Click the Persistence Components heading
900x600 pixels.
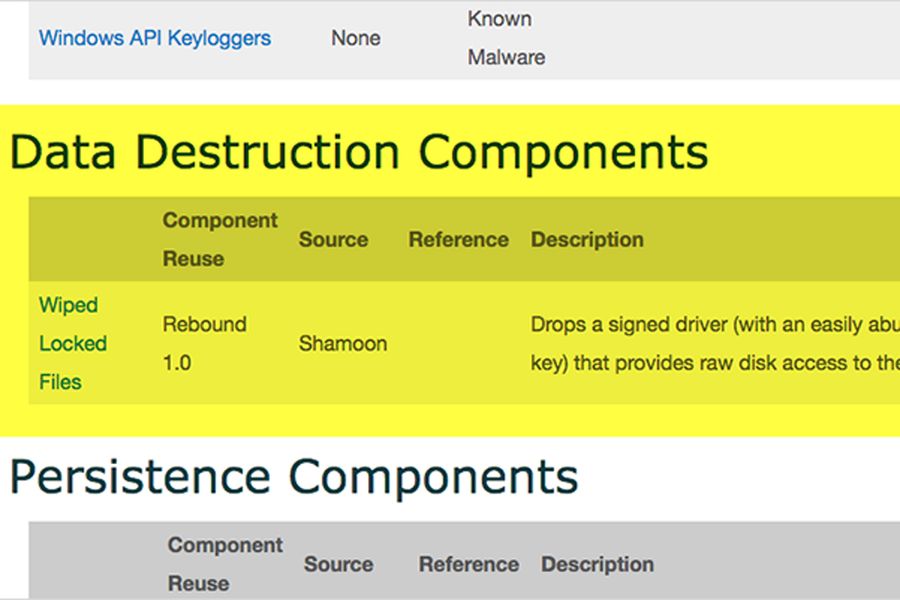coord(294,477)
